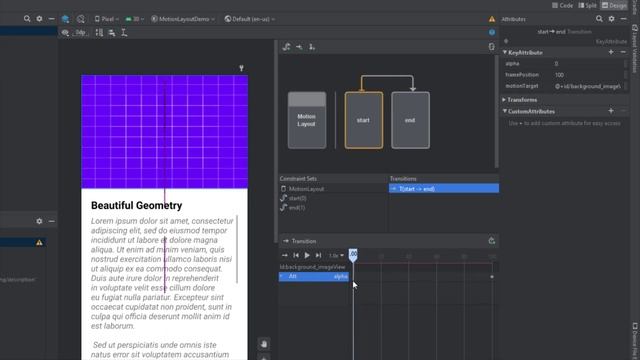Click the guidelines icon in layout toolbar
The height and width of the screenshot is (360, 640).
pyautogui.click(x=124, y=33)
